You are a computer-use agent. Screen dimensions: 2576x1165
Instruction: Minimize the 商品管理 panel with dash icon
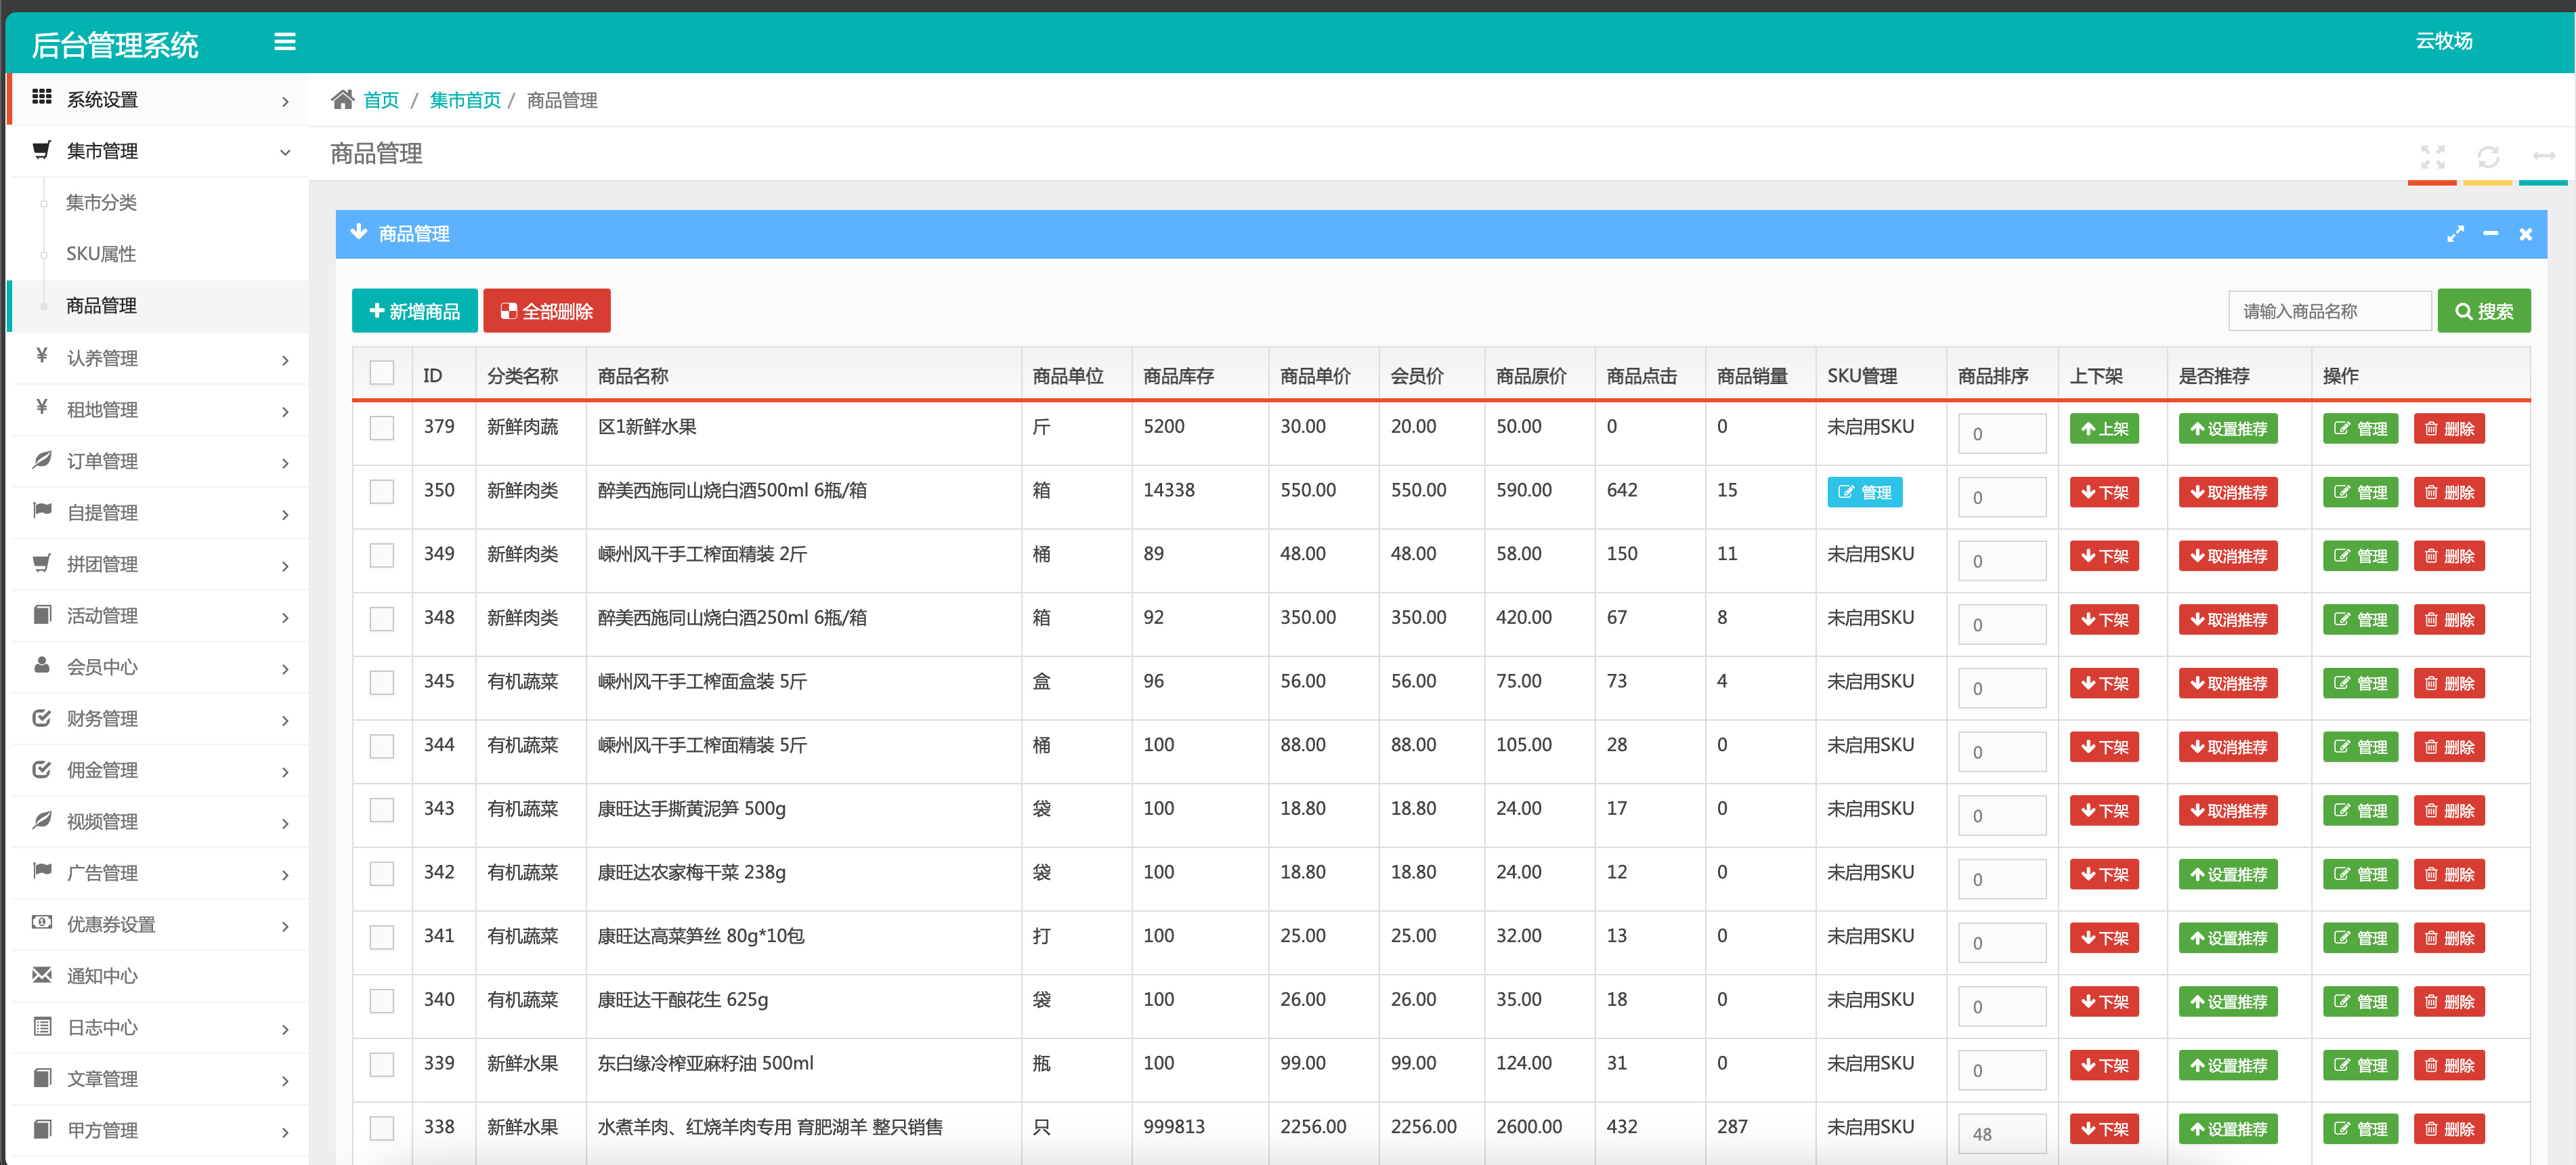(x=2490, y=234)
